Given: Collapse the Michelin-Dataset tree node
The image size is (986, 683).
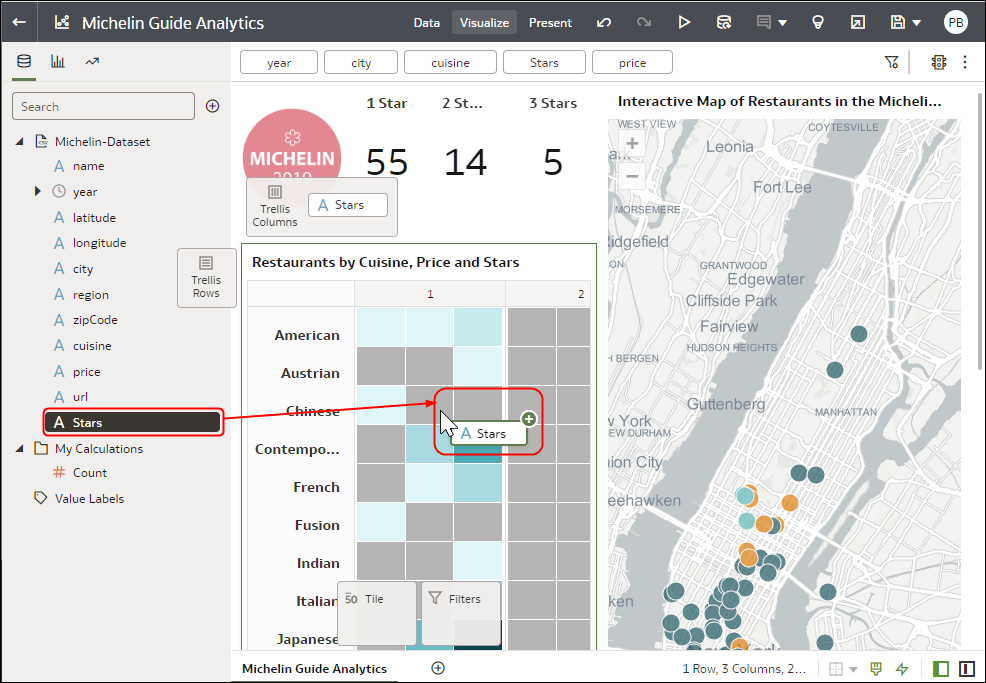Looking at the screenshot, I should pos(19,142).
